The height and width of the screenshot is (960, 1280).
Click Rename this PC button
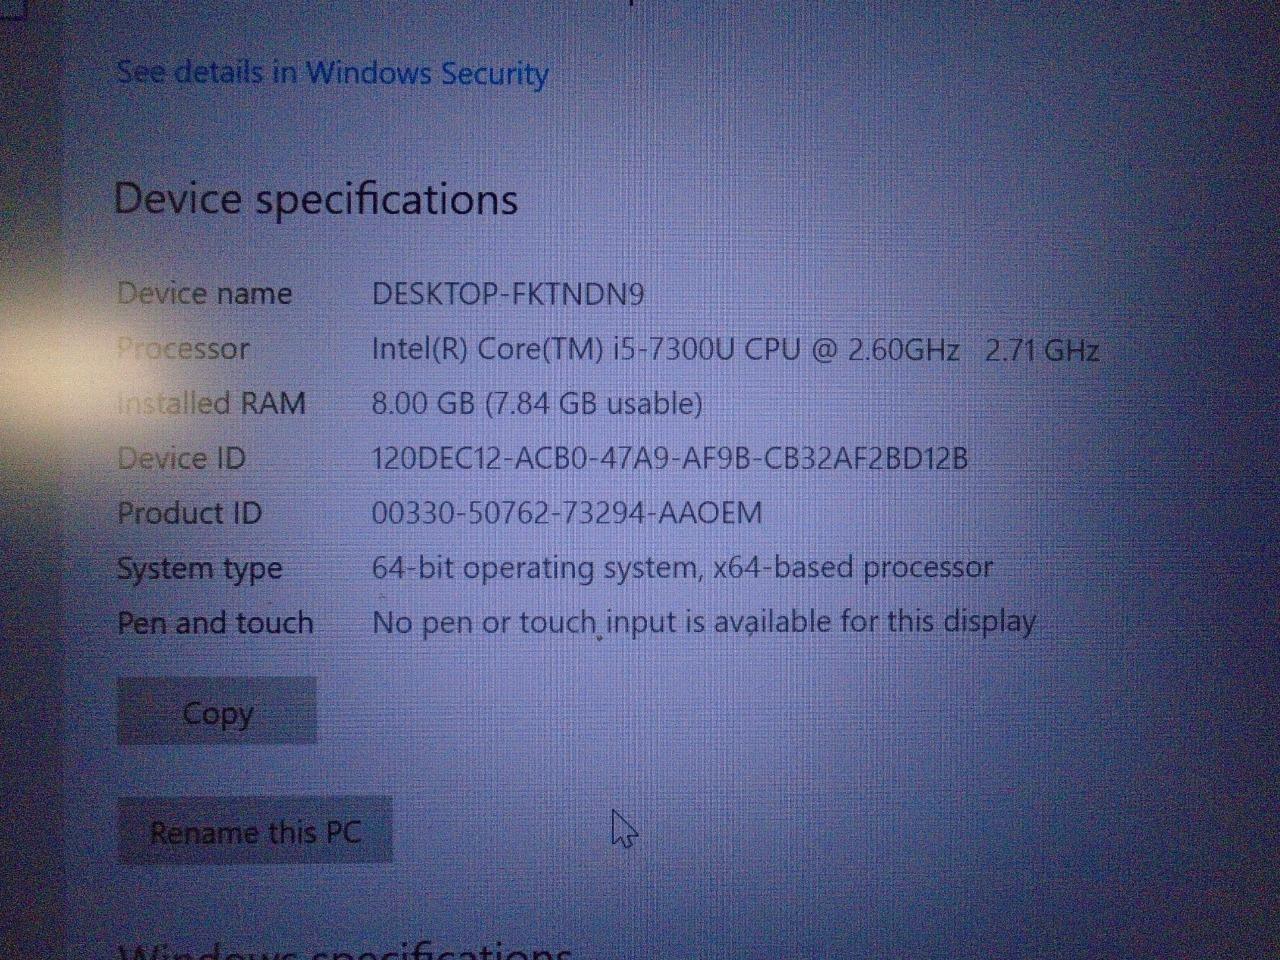coord(255,830)
